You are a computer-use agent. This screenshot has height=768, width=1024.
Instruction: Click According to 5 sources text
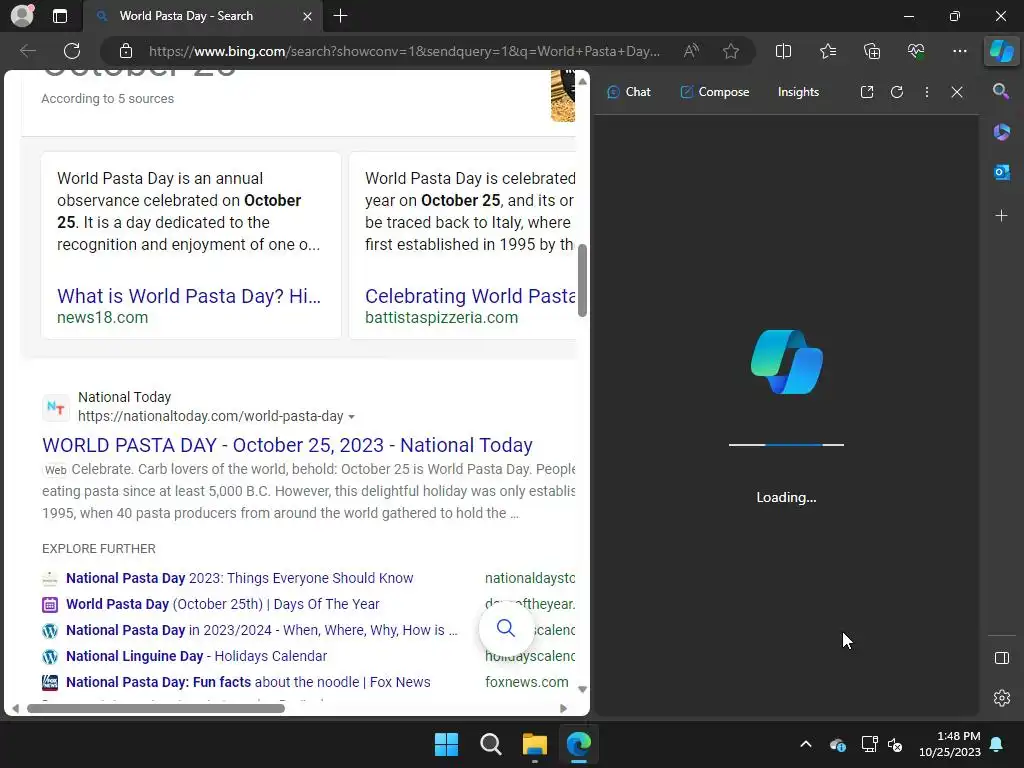108,99
